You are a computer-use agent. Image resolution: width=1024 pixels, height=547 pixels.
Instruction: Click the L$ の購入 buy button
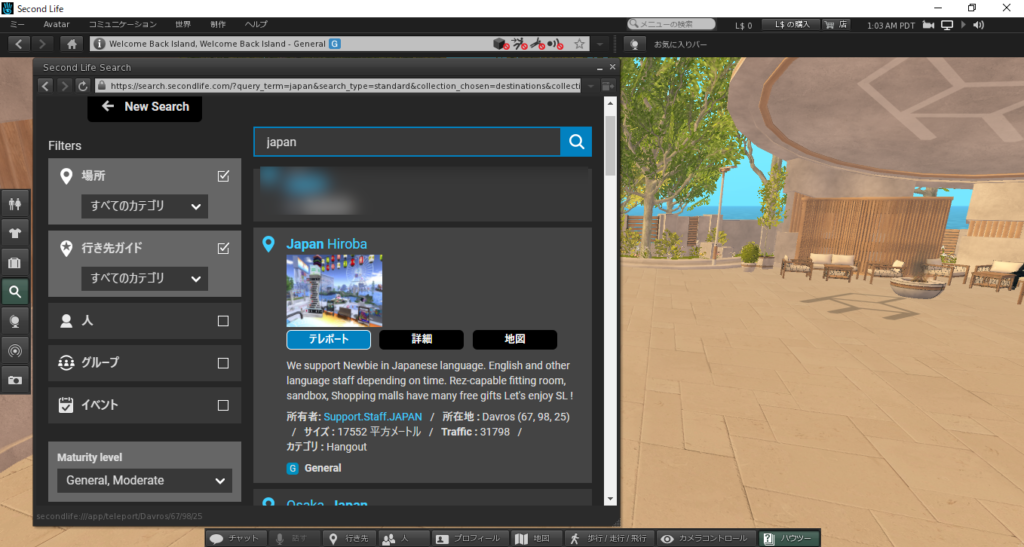pyautogui.click(x=792, y=25)
